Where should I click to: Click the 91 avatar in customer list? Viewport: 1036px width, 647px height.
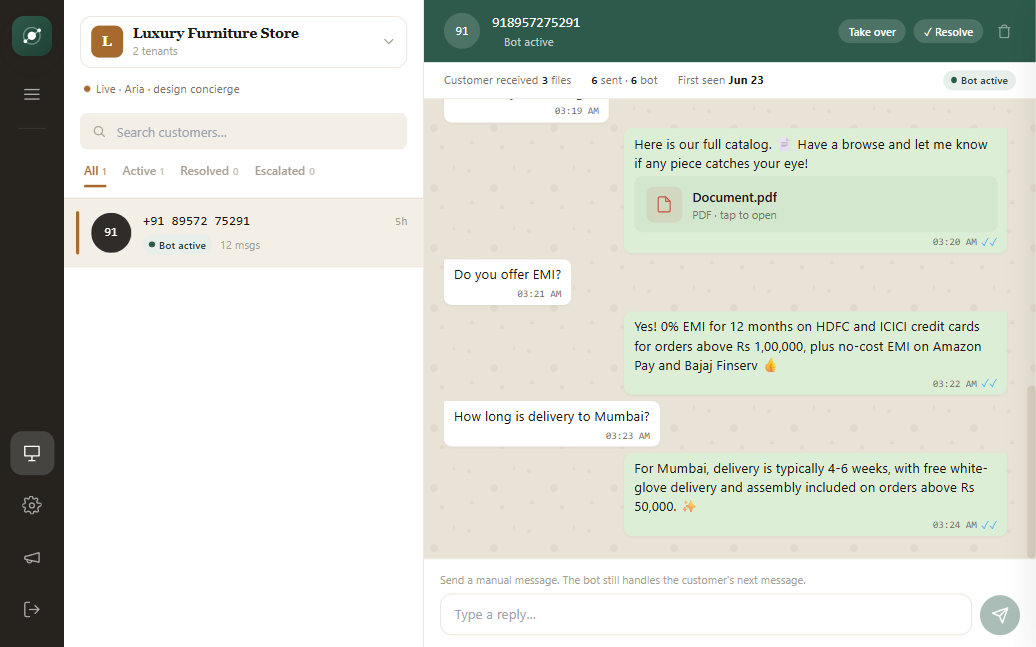[x=111, y=233]
